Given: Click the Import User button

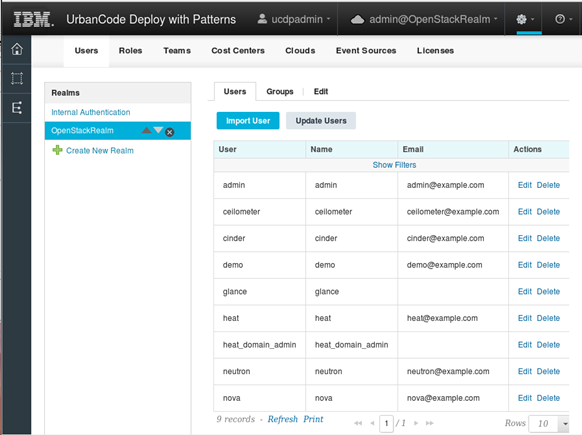Looking at the screenshot, I should click(248, 121).
